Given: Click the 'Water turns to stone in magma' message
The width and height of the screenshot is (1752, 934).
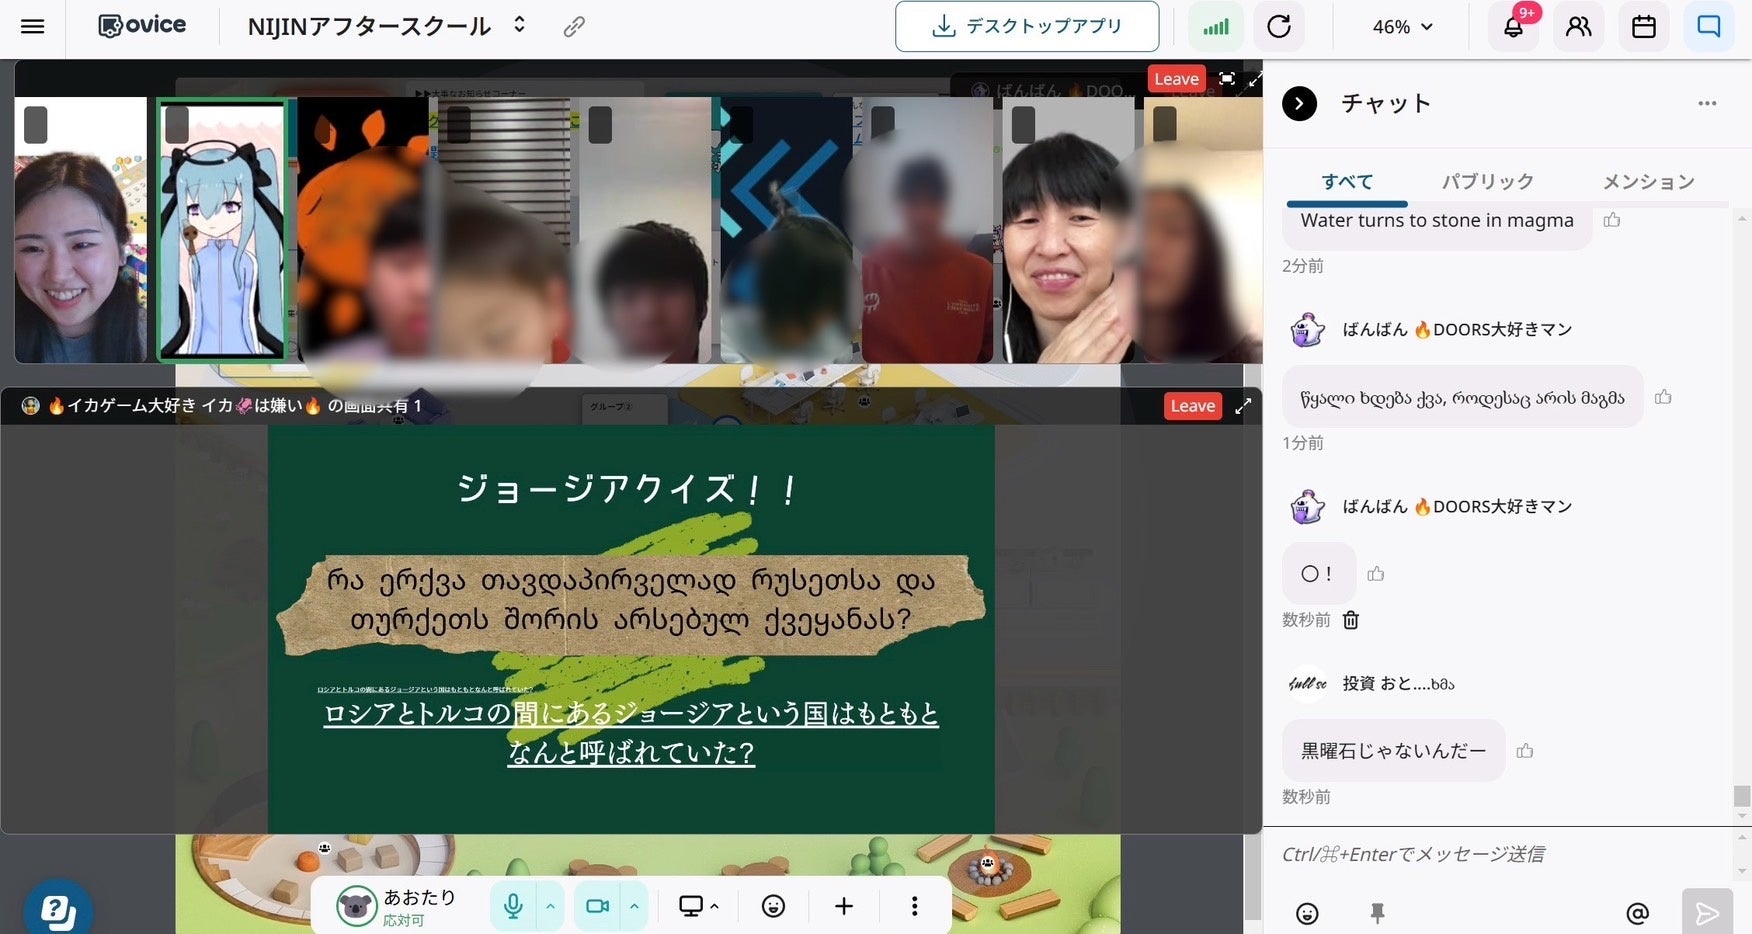Looking at the screenshot, I should pyautogui.click(x=1437, y=221).
